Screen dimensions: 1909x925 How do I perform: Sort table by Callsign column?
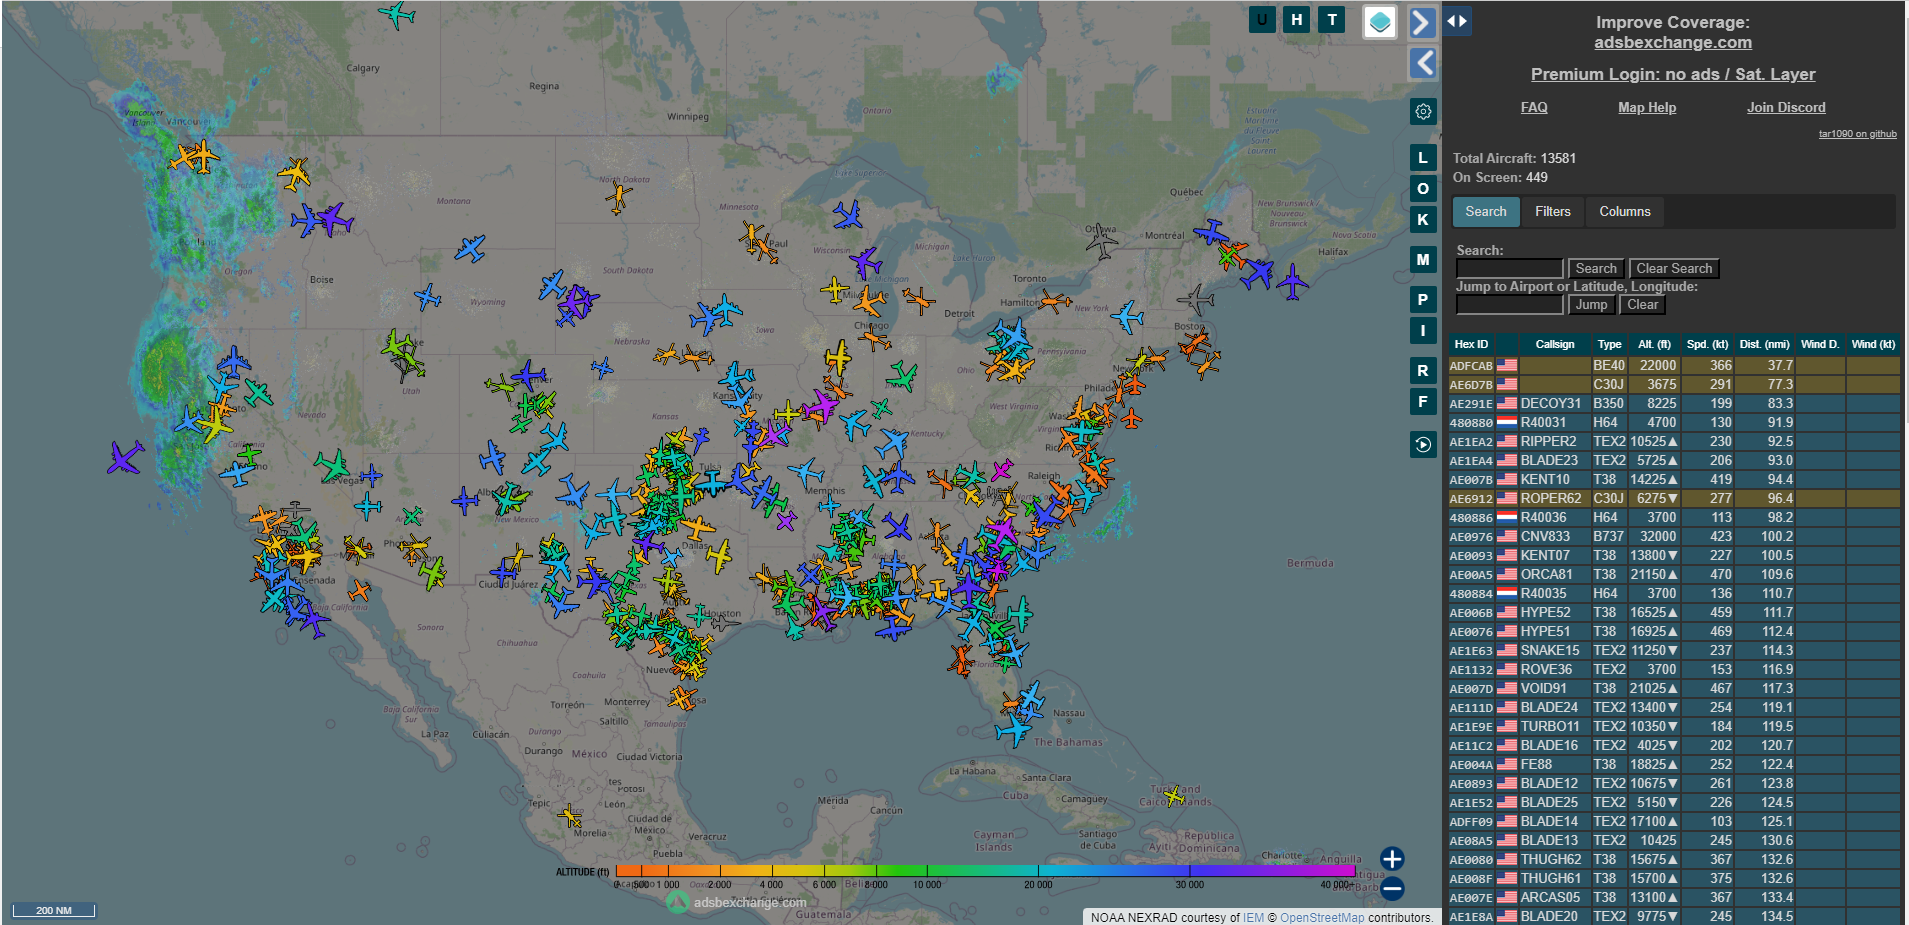[x=1555, y=344]
